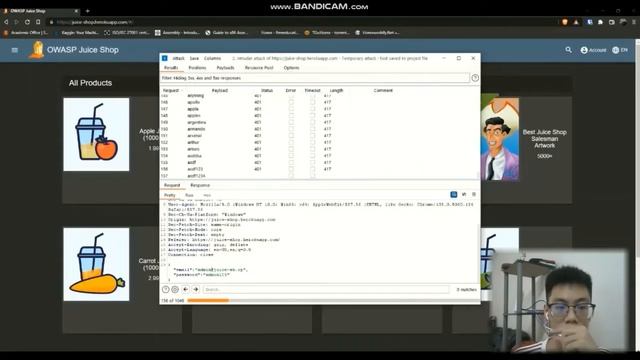Open help icon beside filter bar
640x360 pixels.
(475, 78)
